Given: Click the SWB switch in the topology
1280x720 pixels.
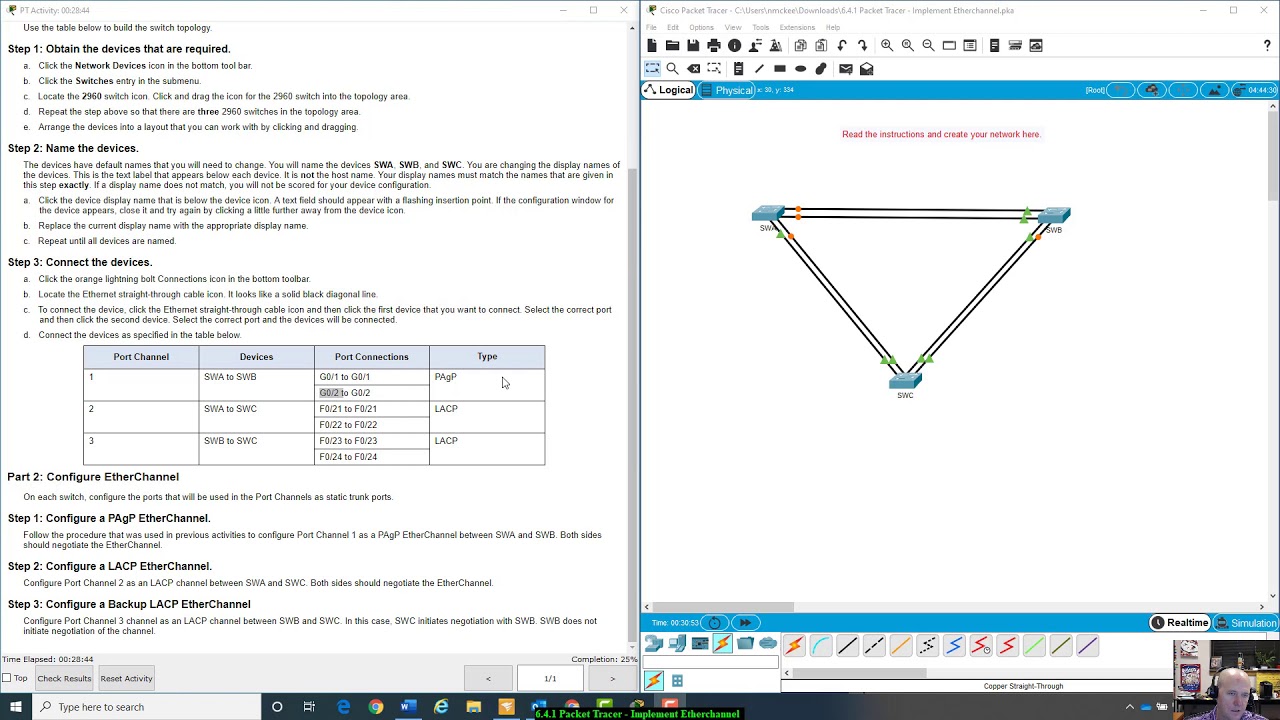Looking at the screenshot, I should tap(1054, 216).
